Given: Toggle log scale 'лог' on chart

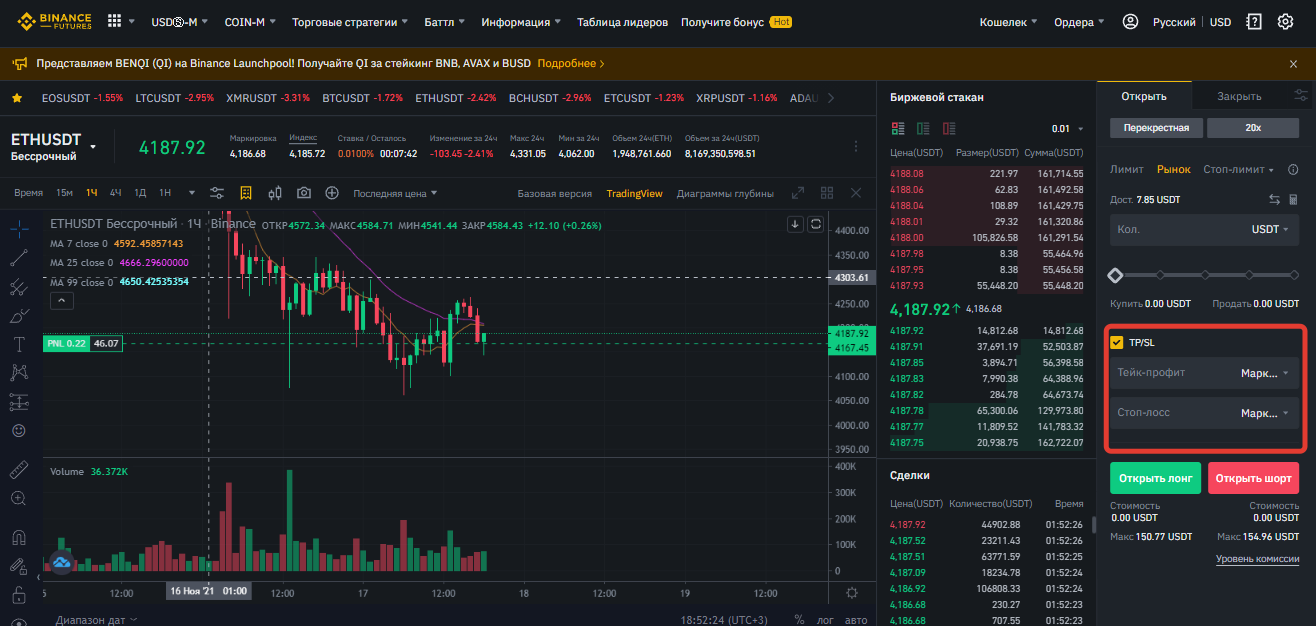Looking at the screenshot, I should [825, 620].
